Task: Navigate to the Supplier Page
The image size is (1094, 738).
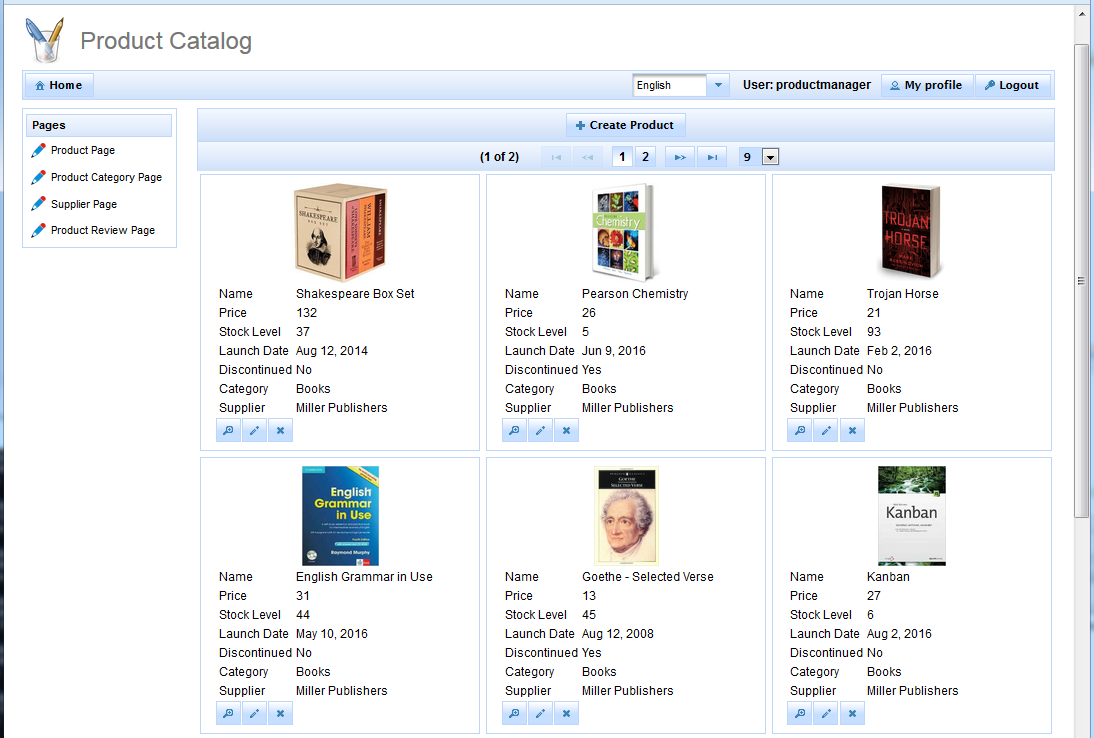Action: (84, 204)
